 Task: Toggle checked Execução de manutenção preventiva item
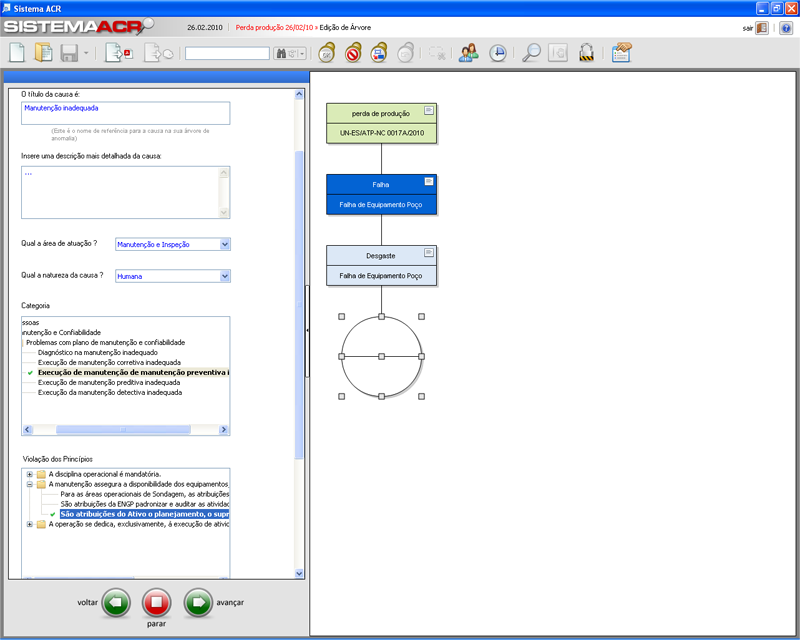133,373
